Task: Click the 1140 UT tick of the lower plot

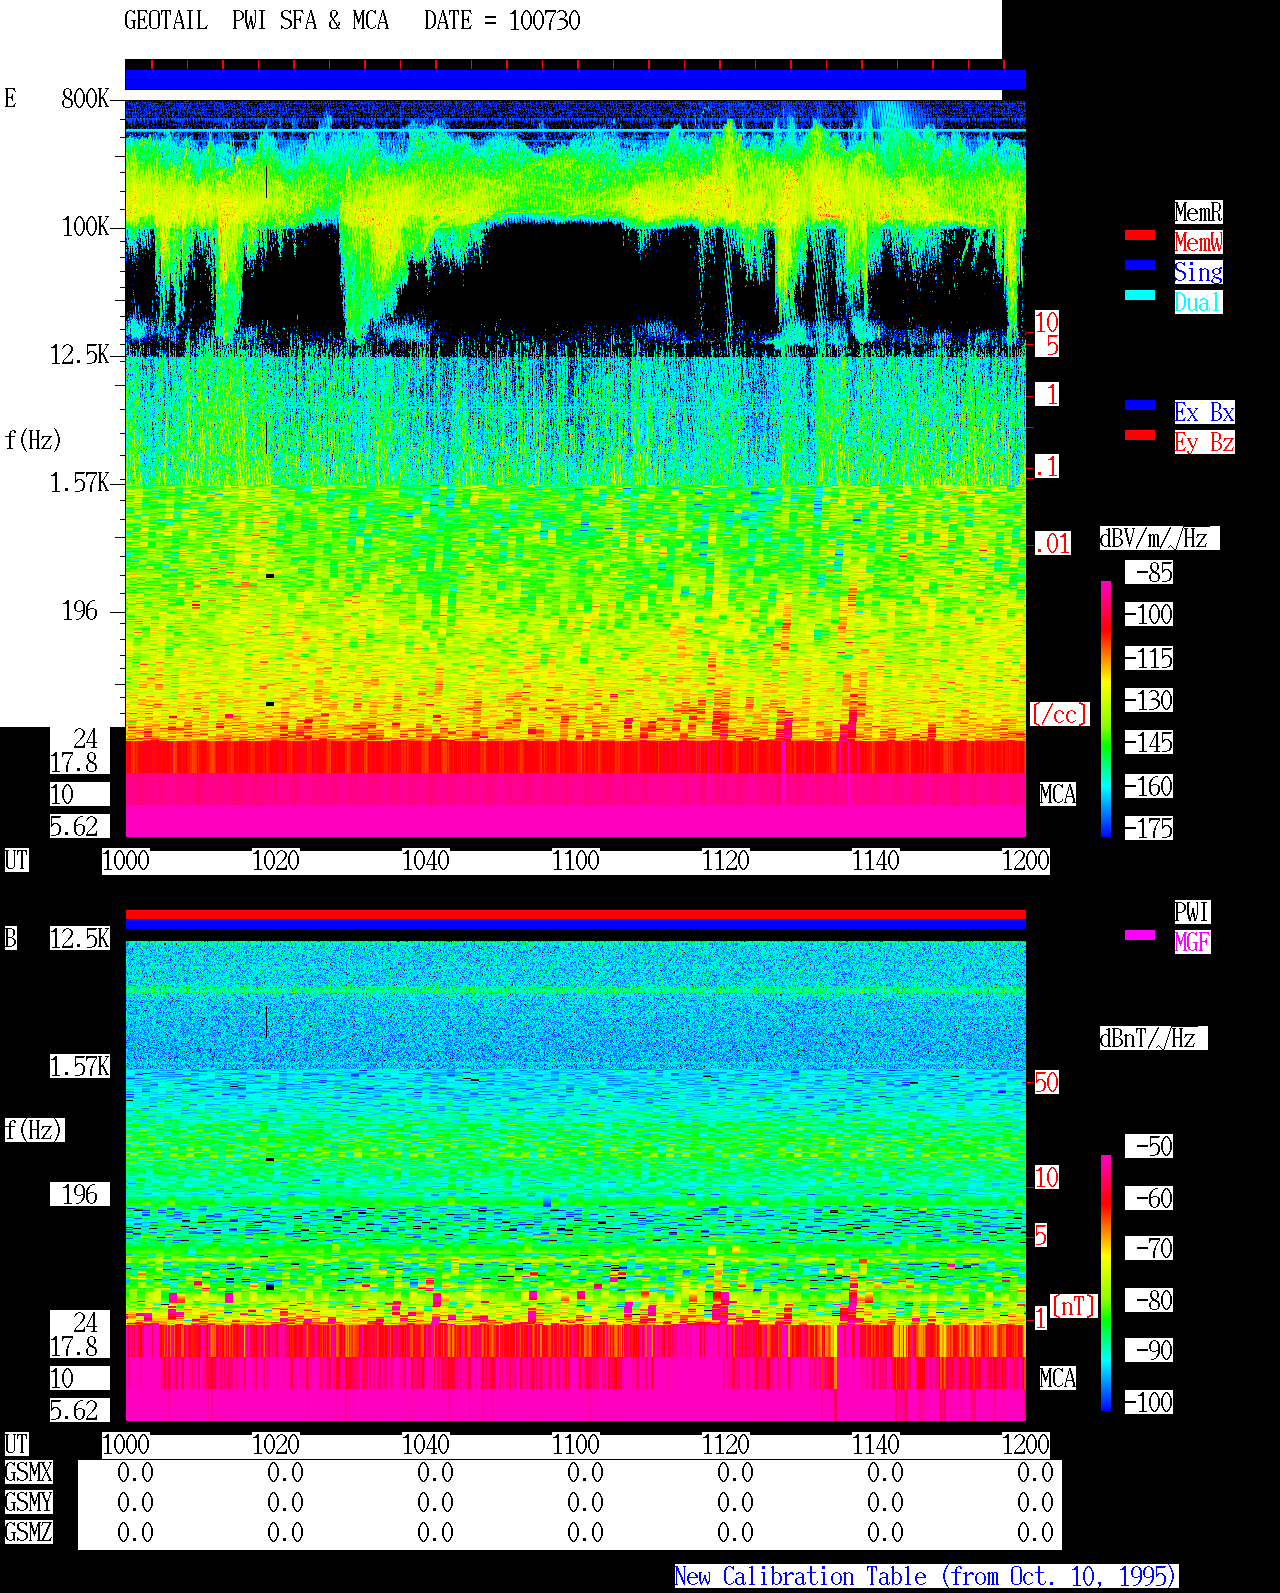Action: point(876,1445)
